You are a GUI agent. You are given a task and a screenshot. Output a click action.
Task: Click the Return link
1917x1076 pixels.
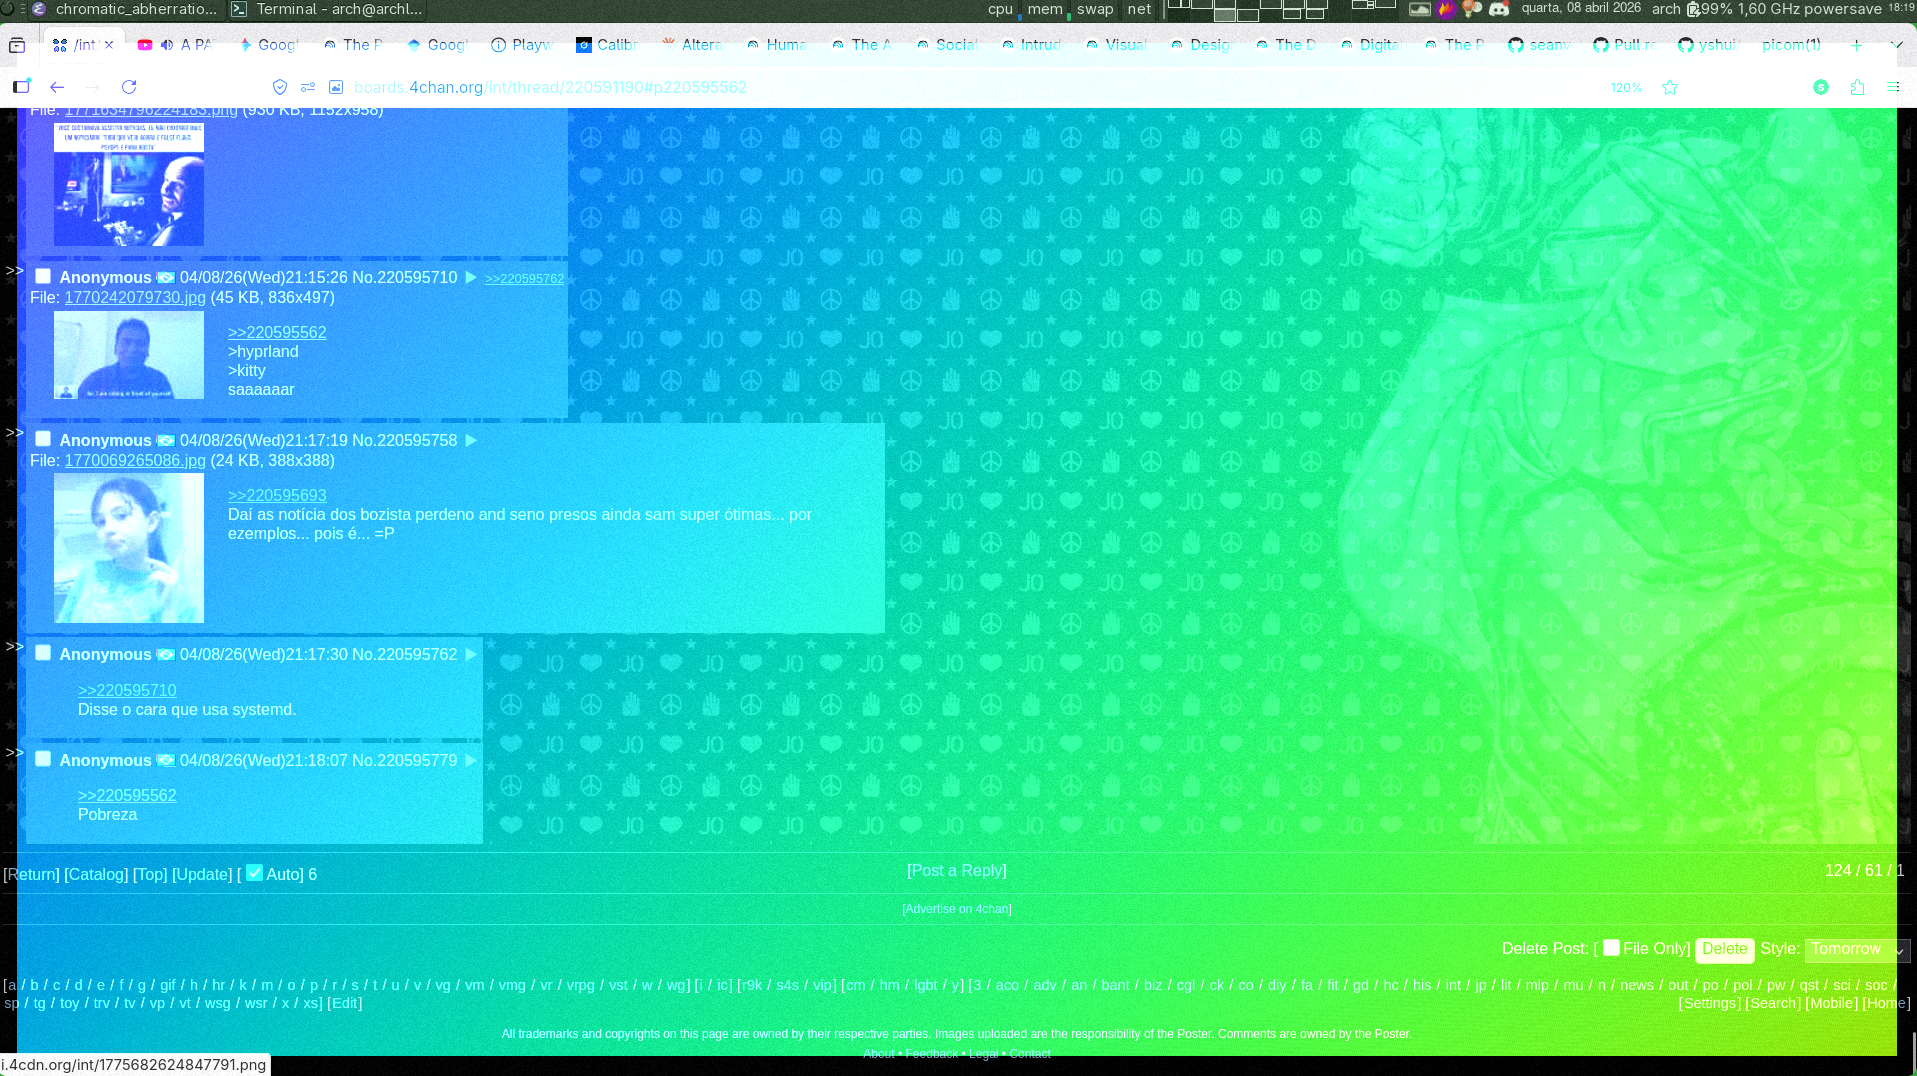click(x=32, y=874)
